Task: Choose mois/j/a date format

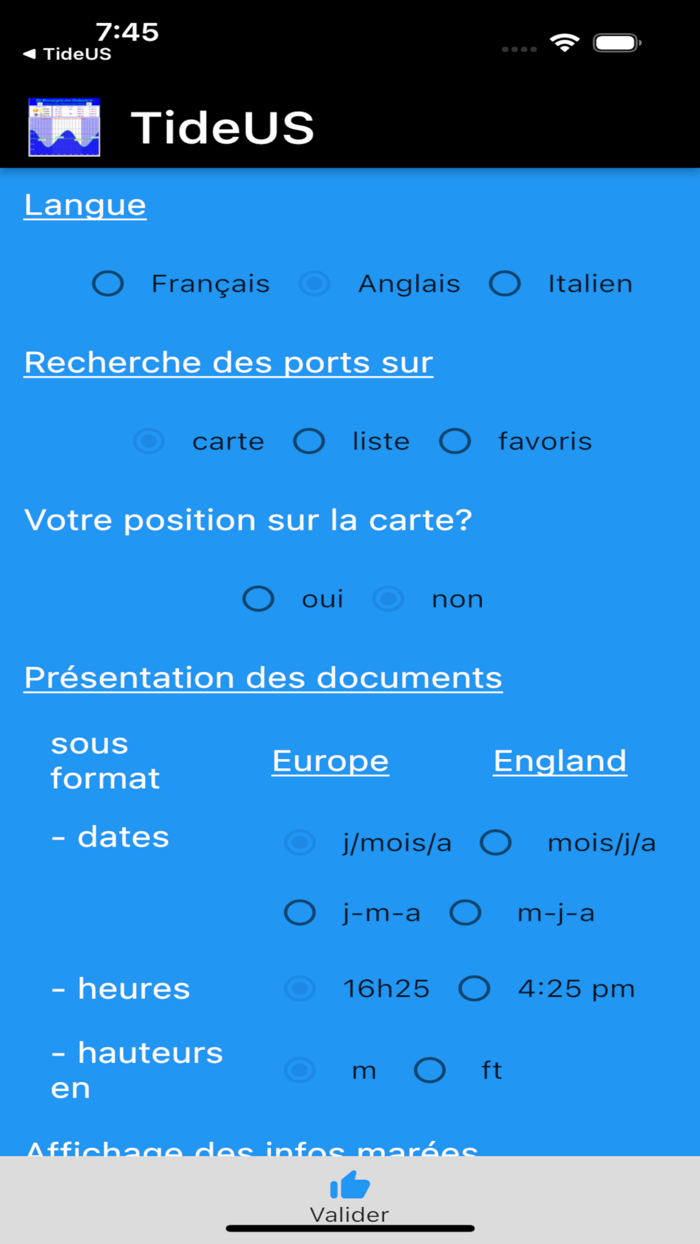Action: tap(496, 843)
